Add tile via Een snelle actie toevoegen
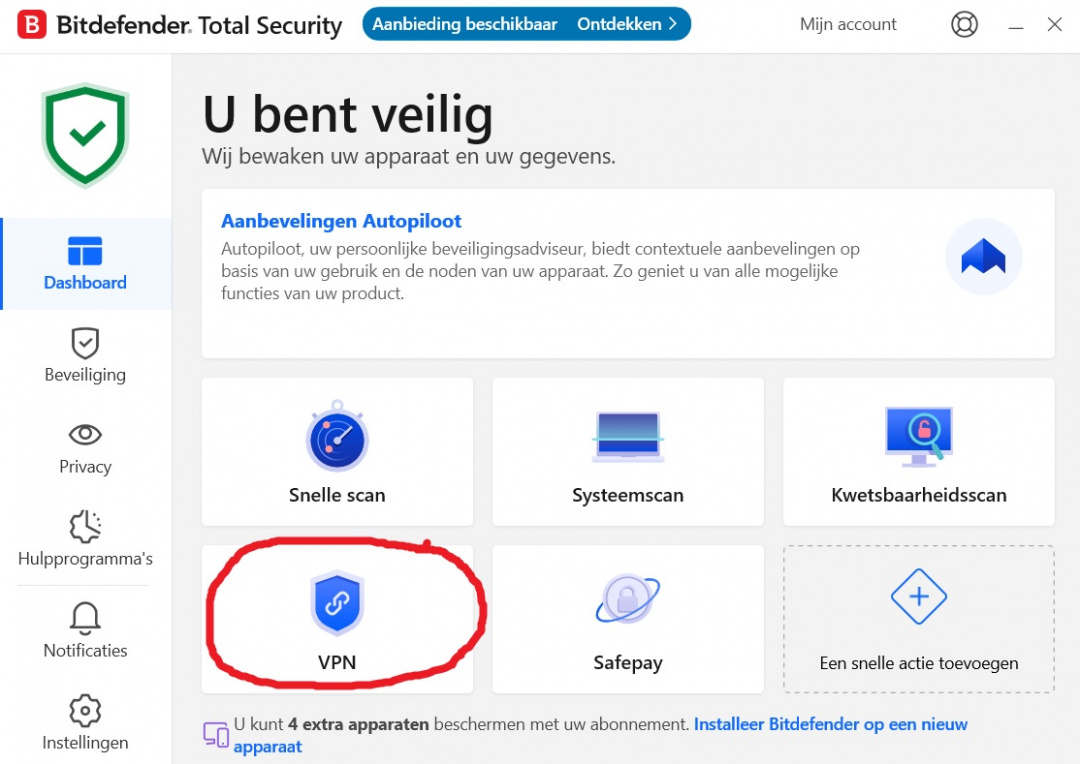This screenshot has width=1080, height=764. [918, 619]
